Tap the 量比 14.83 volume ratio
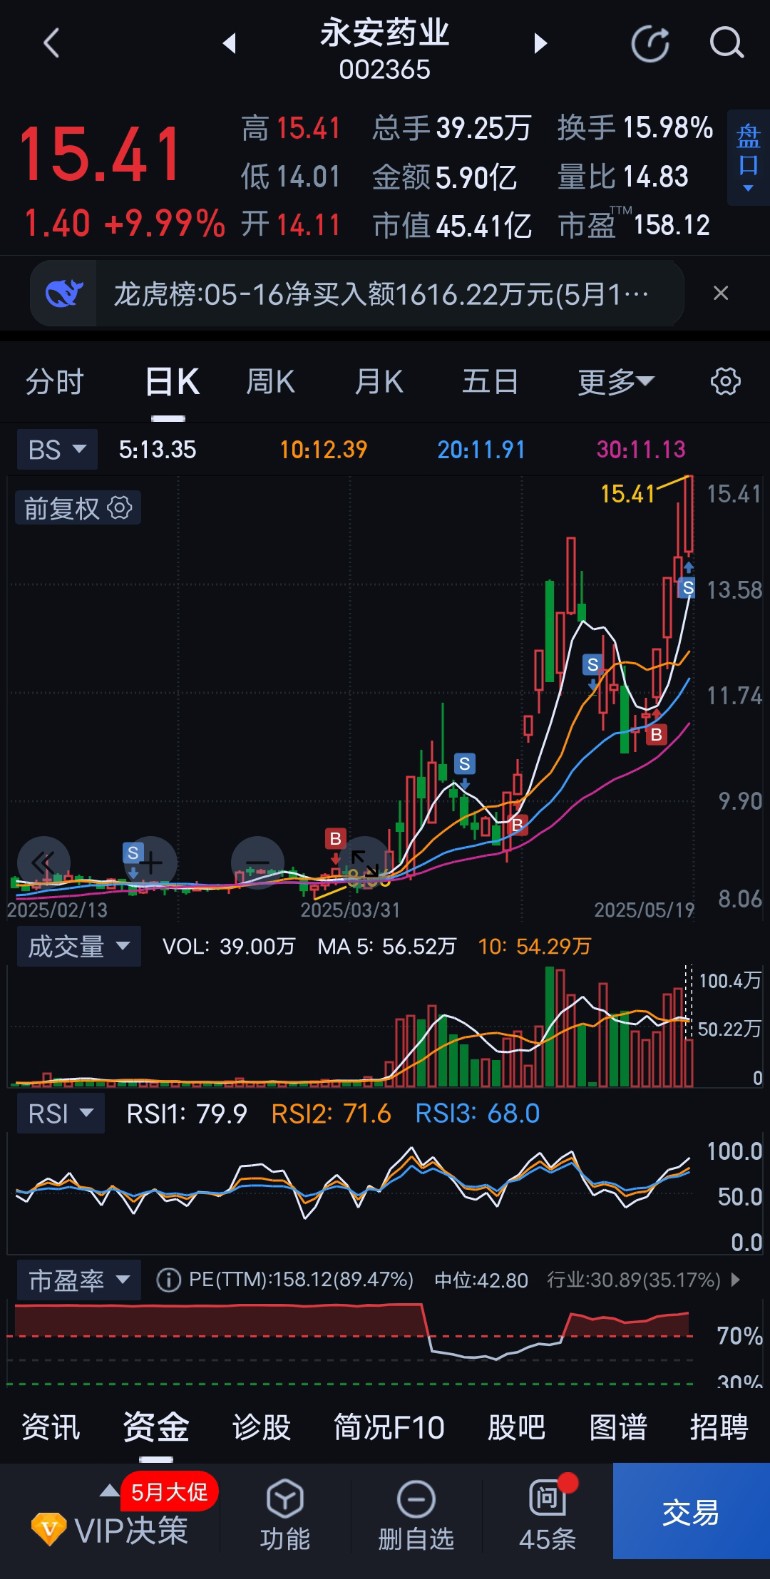Viewport: 770px width, 1579px height. click(x=623, y=177)
